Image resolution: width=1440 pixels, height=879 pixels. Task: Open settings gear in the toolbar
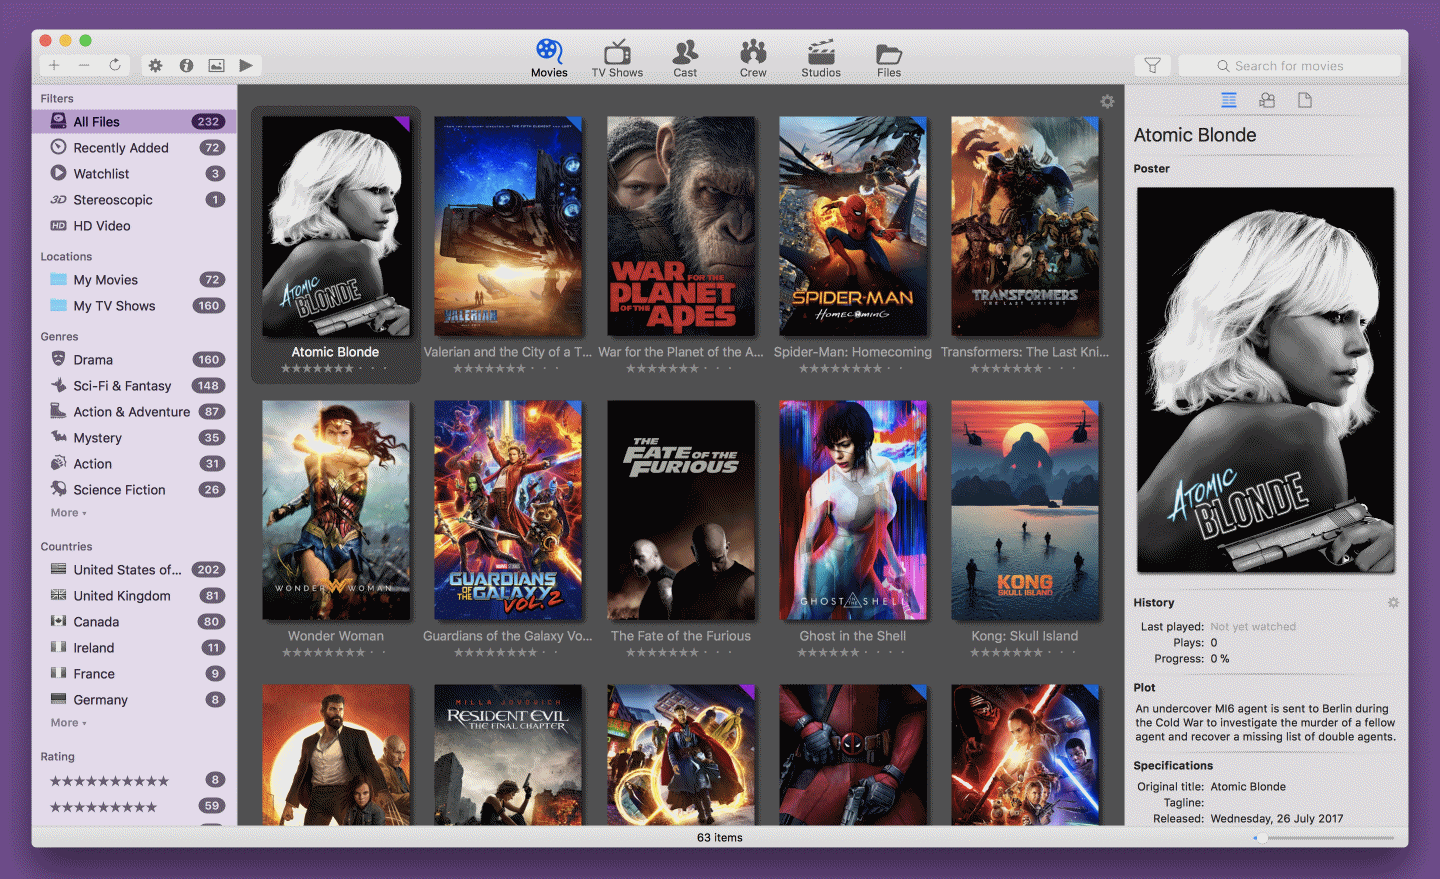click(155, 65)
